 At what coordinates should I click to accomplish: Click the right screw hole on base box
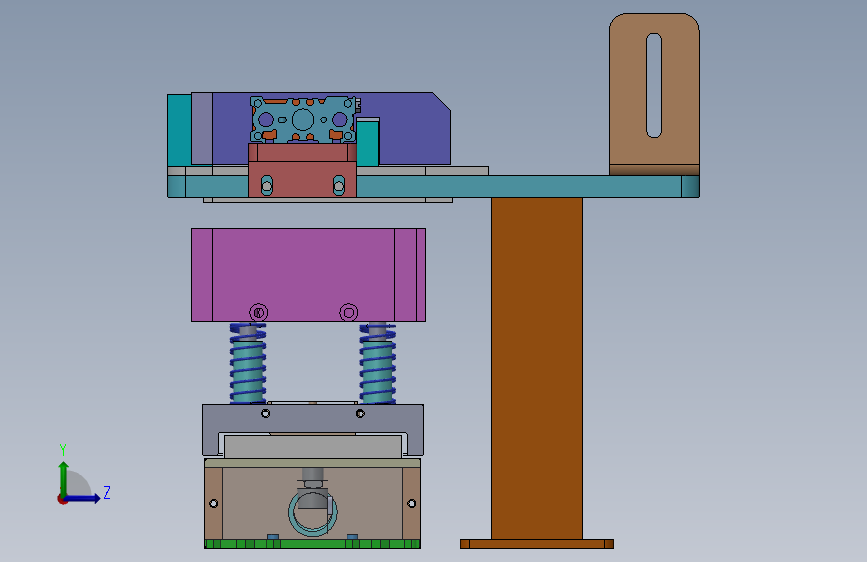click(x=411, y=503)
